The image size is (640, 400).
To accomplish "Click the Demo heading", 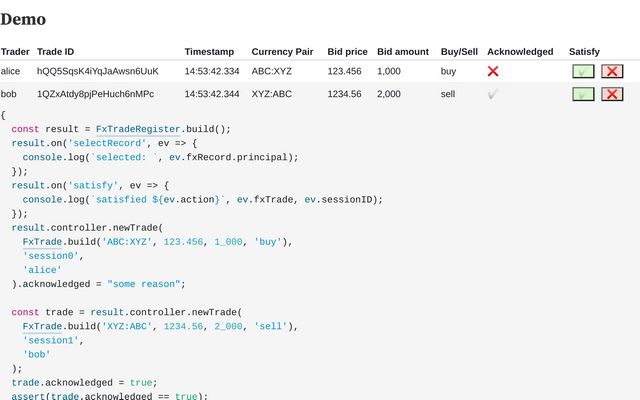I will point(23,19).
